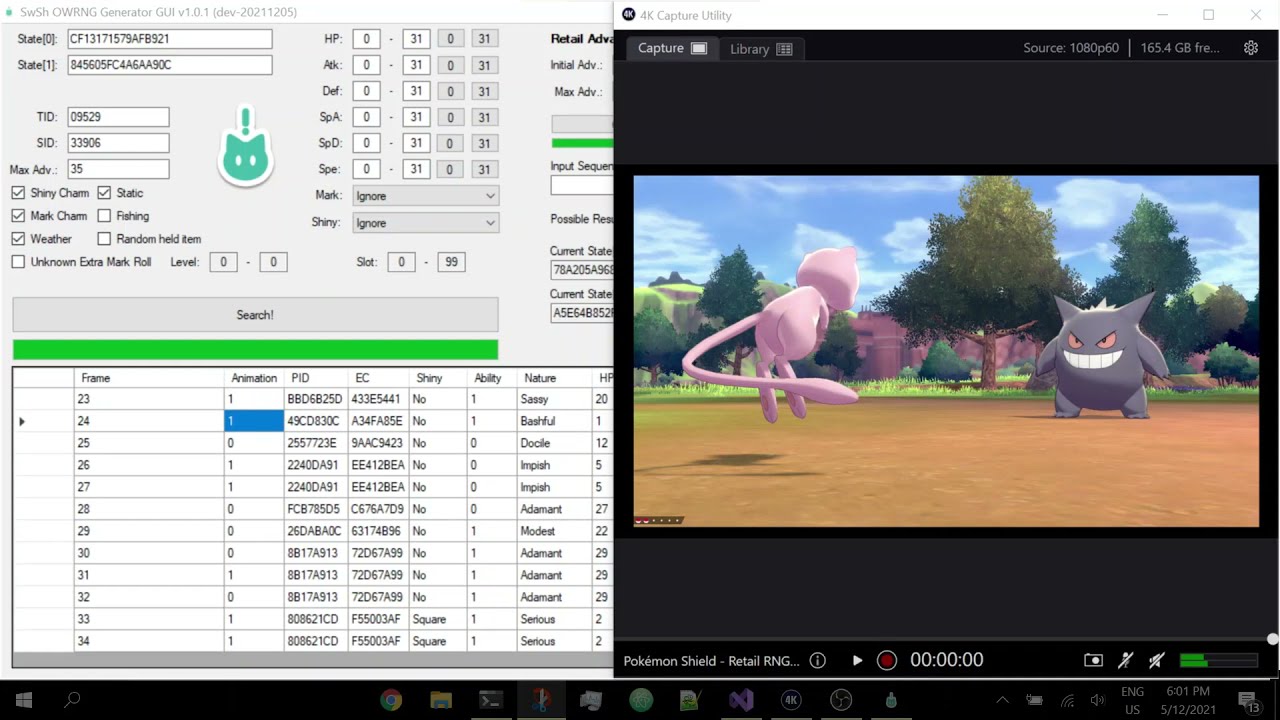This screenshot has height=720, width=1280.
Task: Open the taskbar search magnifier
Action: click(x=72, y=700)
